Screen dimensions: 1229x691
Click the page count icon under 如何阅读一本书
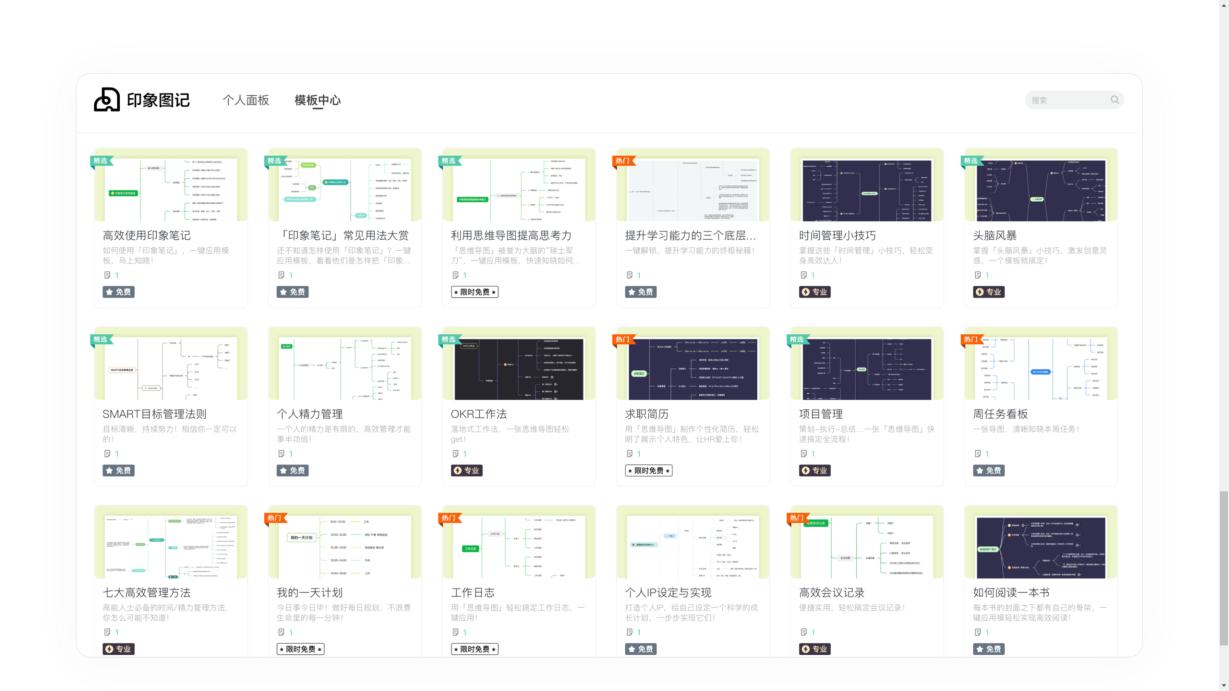pyautogui.click(x=977, y=632)
